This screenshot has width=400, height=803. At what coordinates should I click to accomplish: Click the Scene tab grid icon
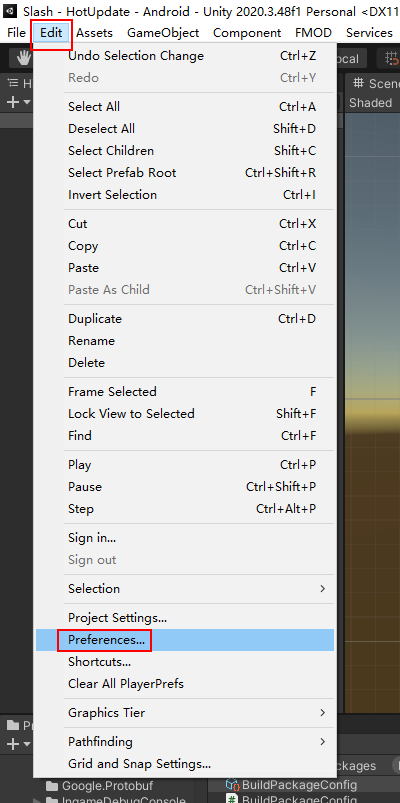(359, 82)
